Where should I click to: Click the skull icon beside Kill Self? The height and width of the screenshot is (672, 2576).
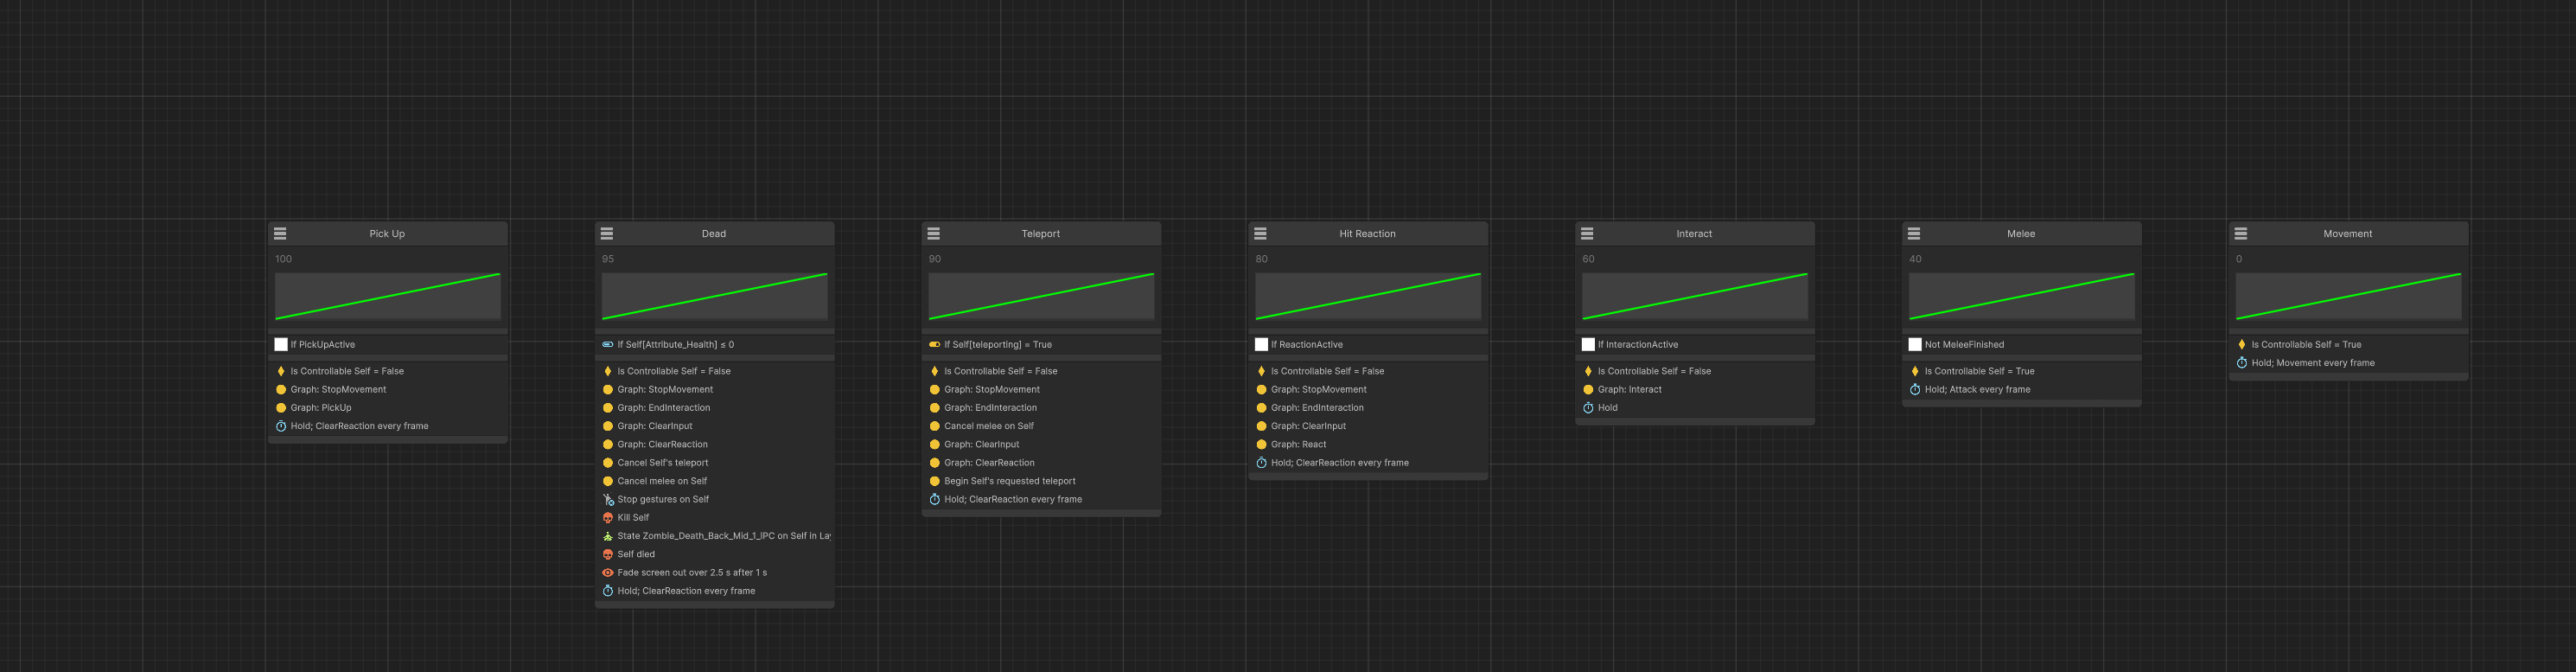pyautogui.click(x=608, y=517)
